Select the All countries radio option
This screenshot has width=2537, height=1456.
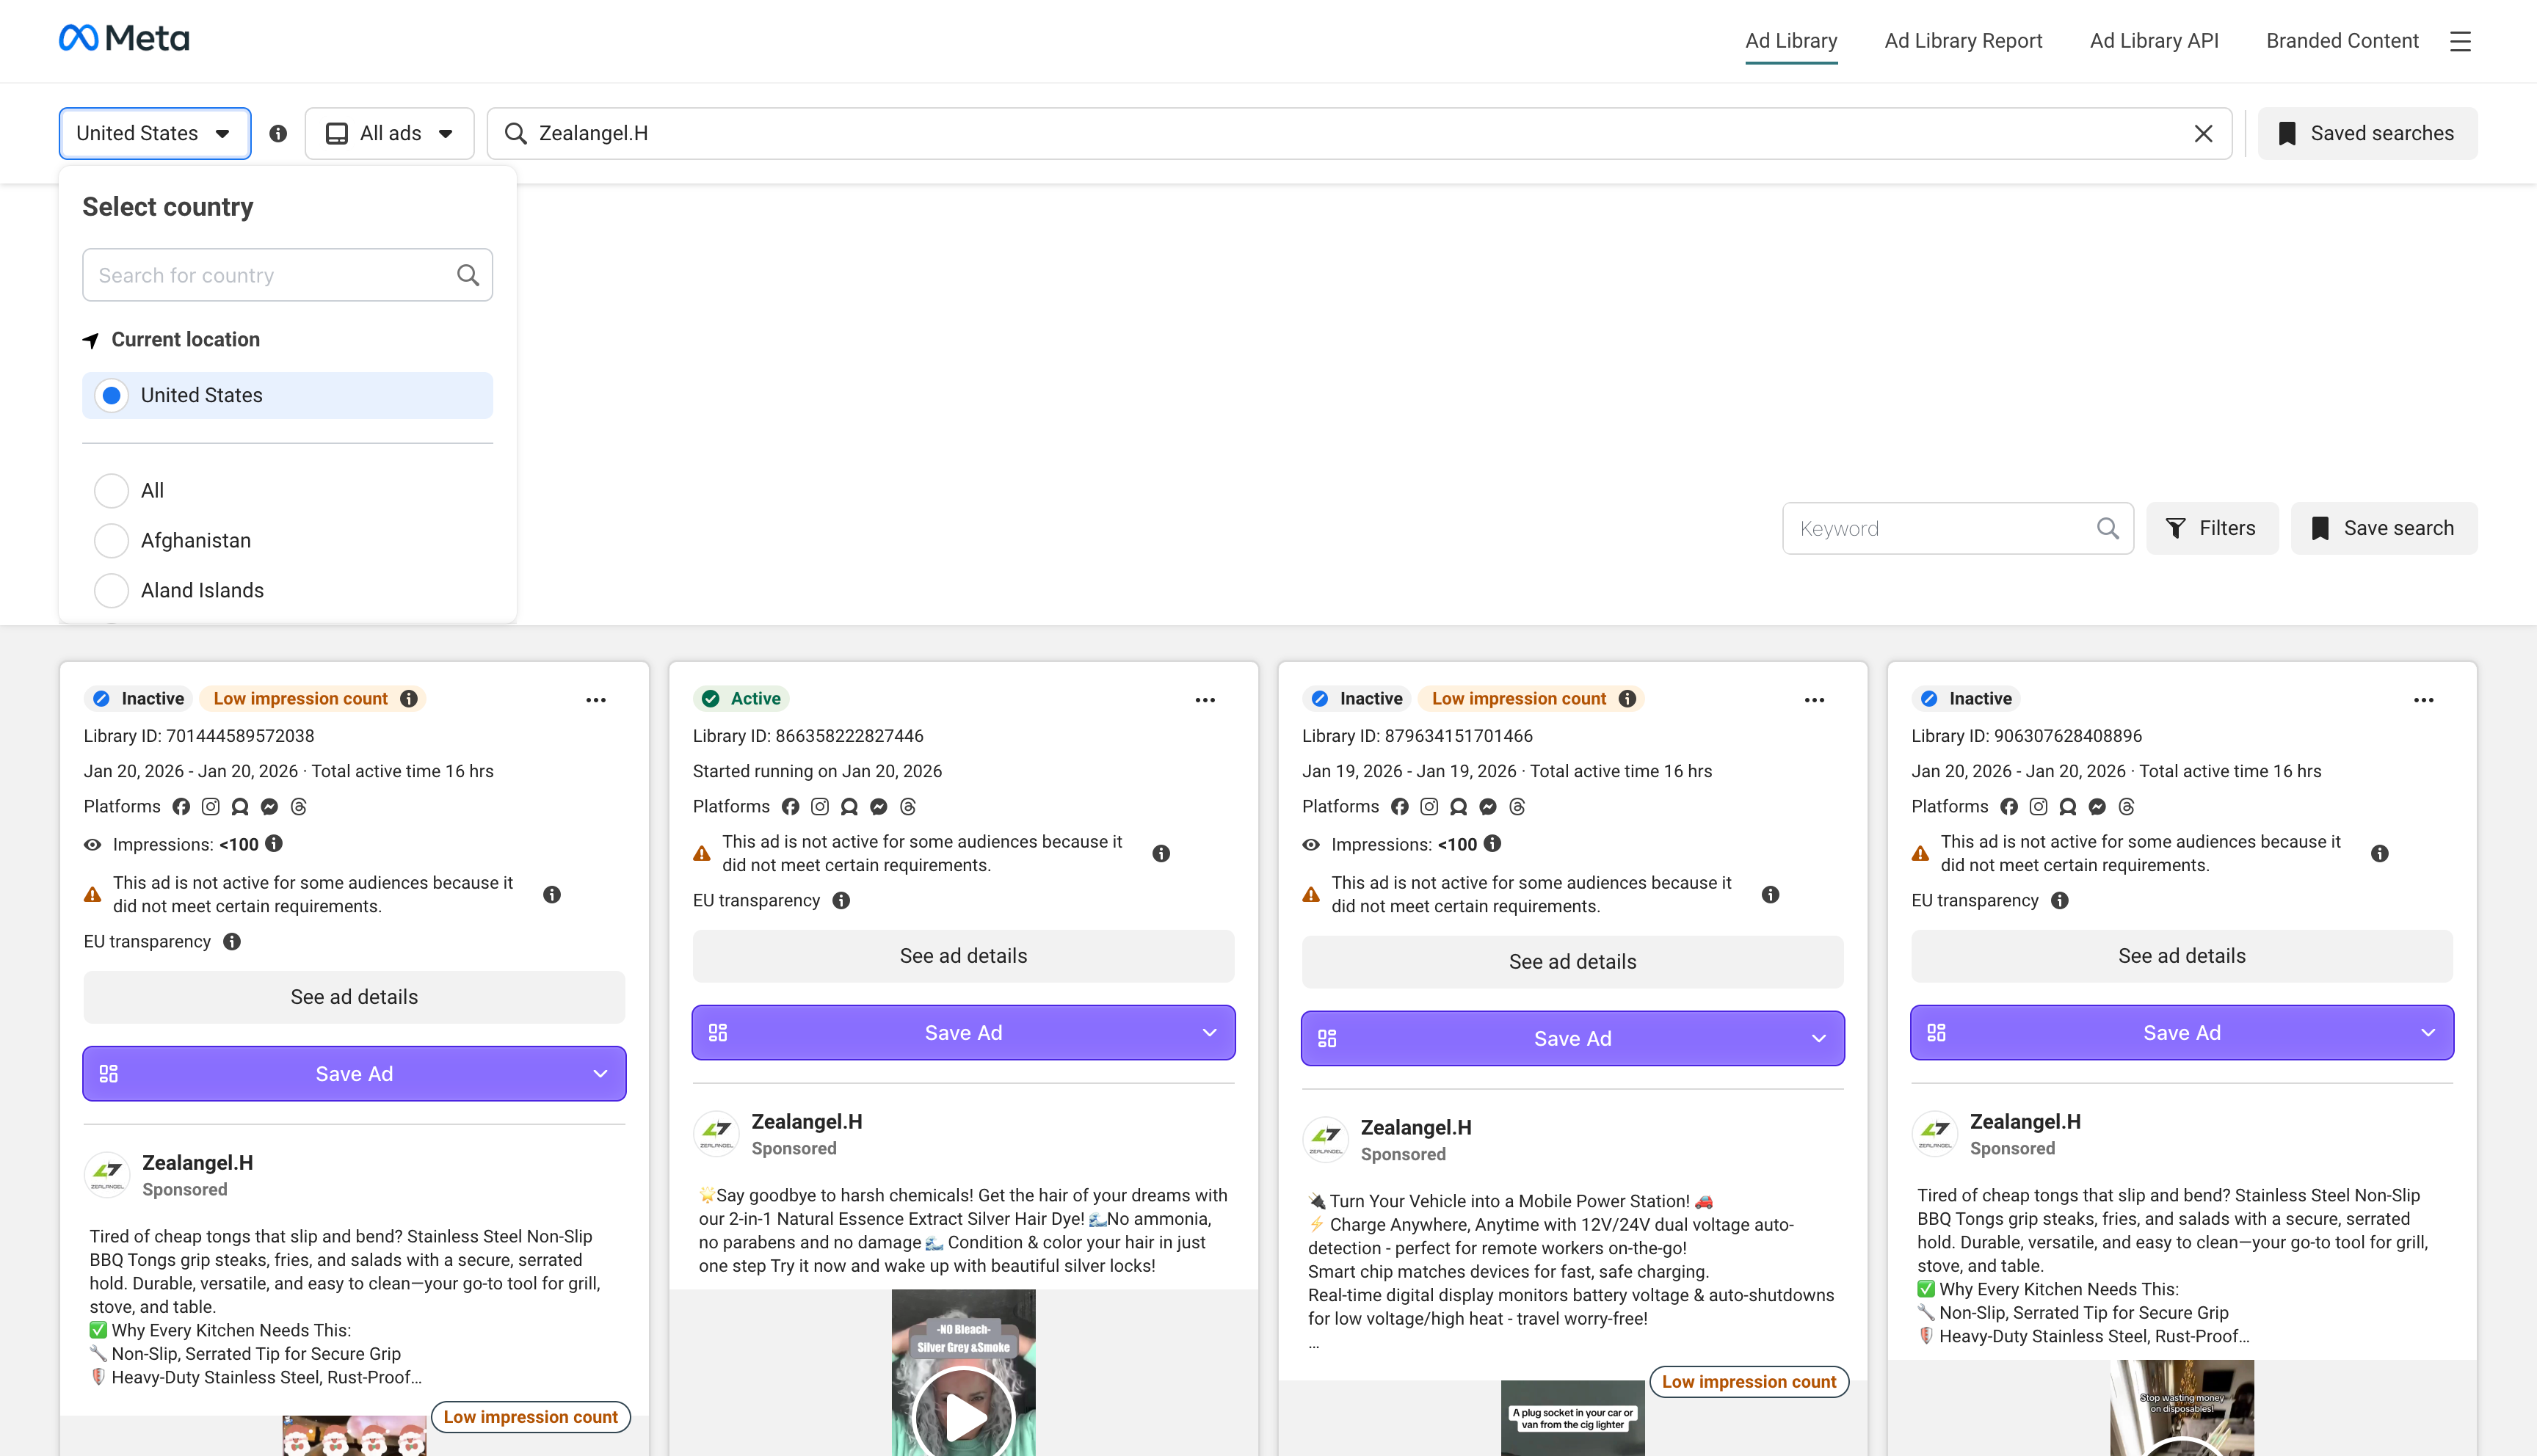point(111,491)
